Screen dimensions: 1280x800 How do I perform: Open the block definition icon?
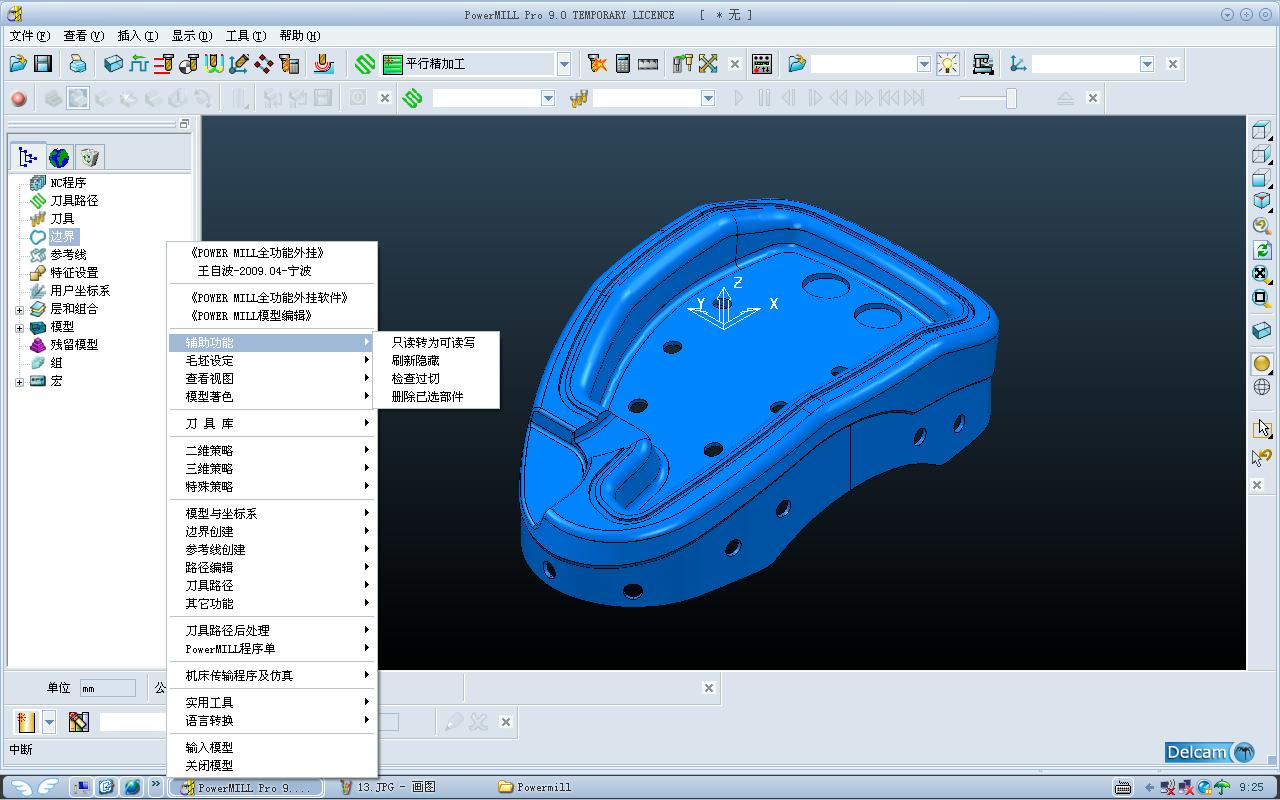[113, 64]
